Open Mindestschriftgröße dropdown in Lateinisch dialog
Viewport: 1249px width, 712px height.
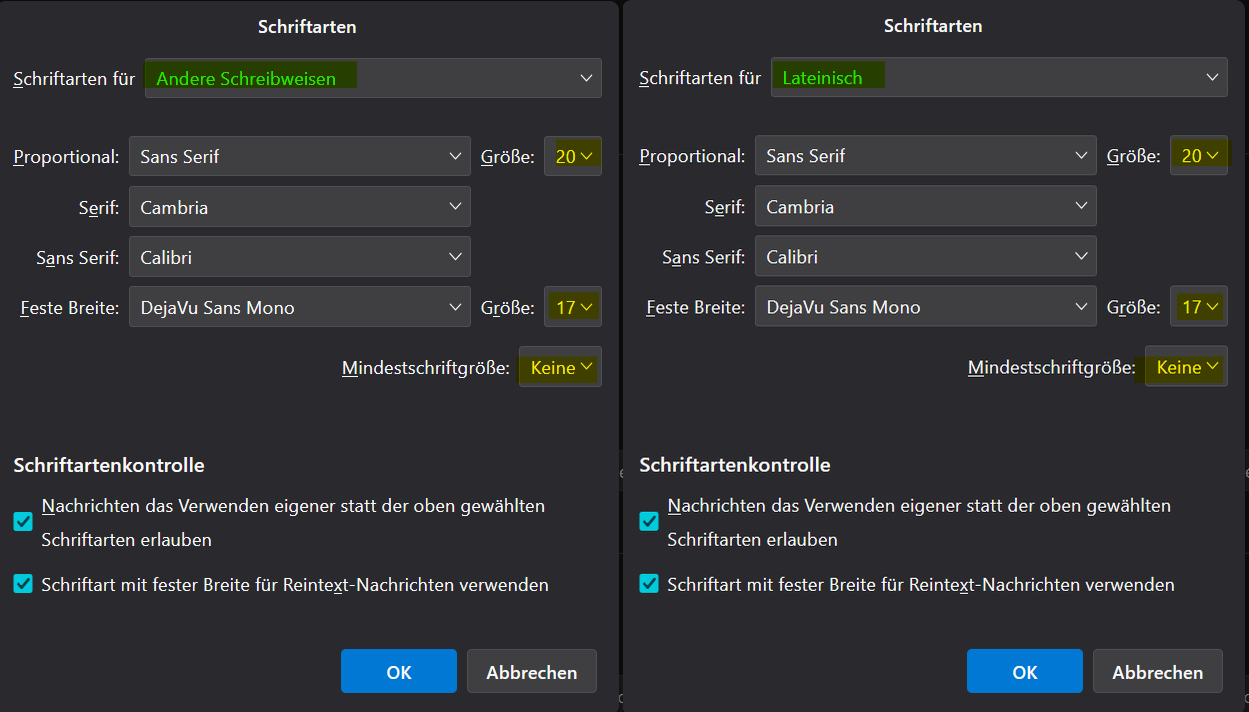[x=1186, y=368]
